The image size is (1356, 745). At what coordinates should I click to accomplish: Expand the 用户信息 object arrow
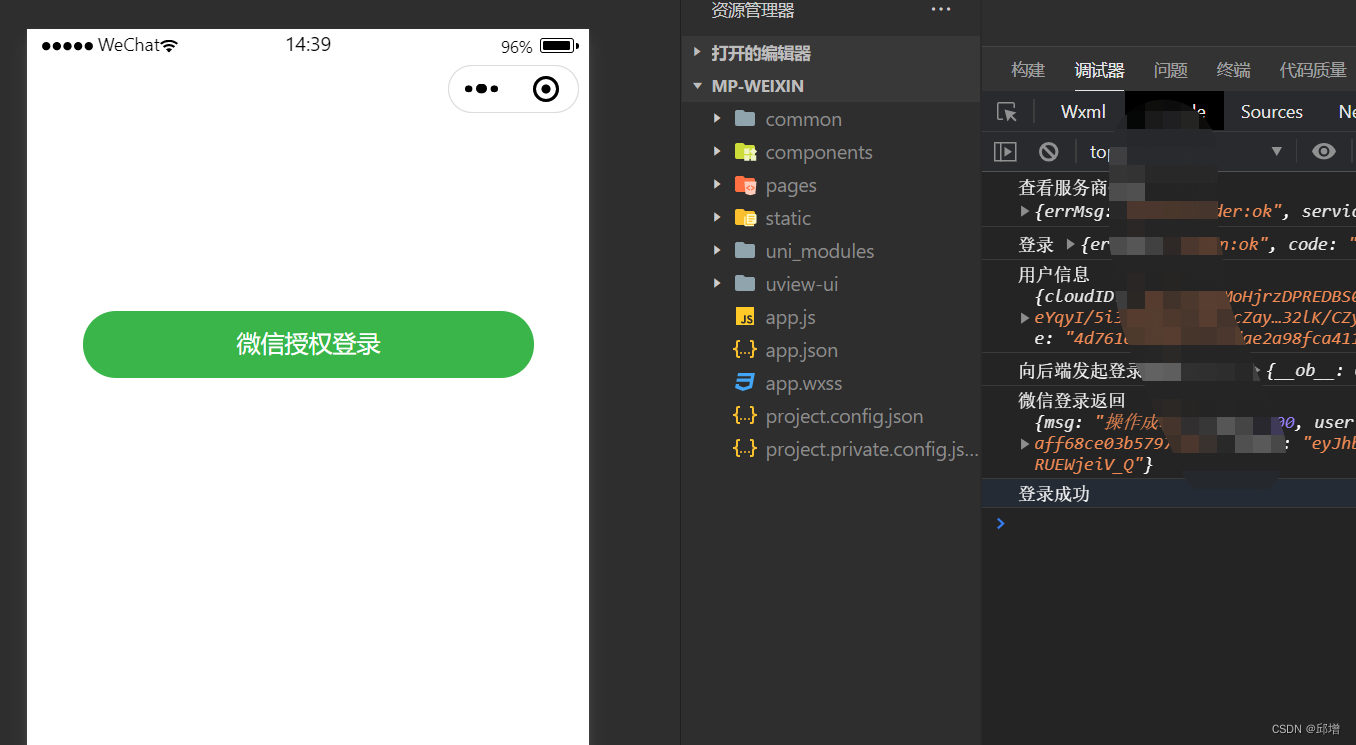pos(1025,318)
